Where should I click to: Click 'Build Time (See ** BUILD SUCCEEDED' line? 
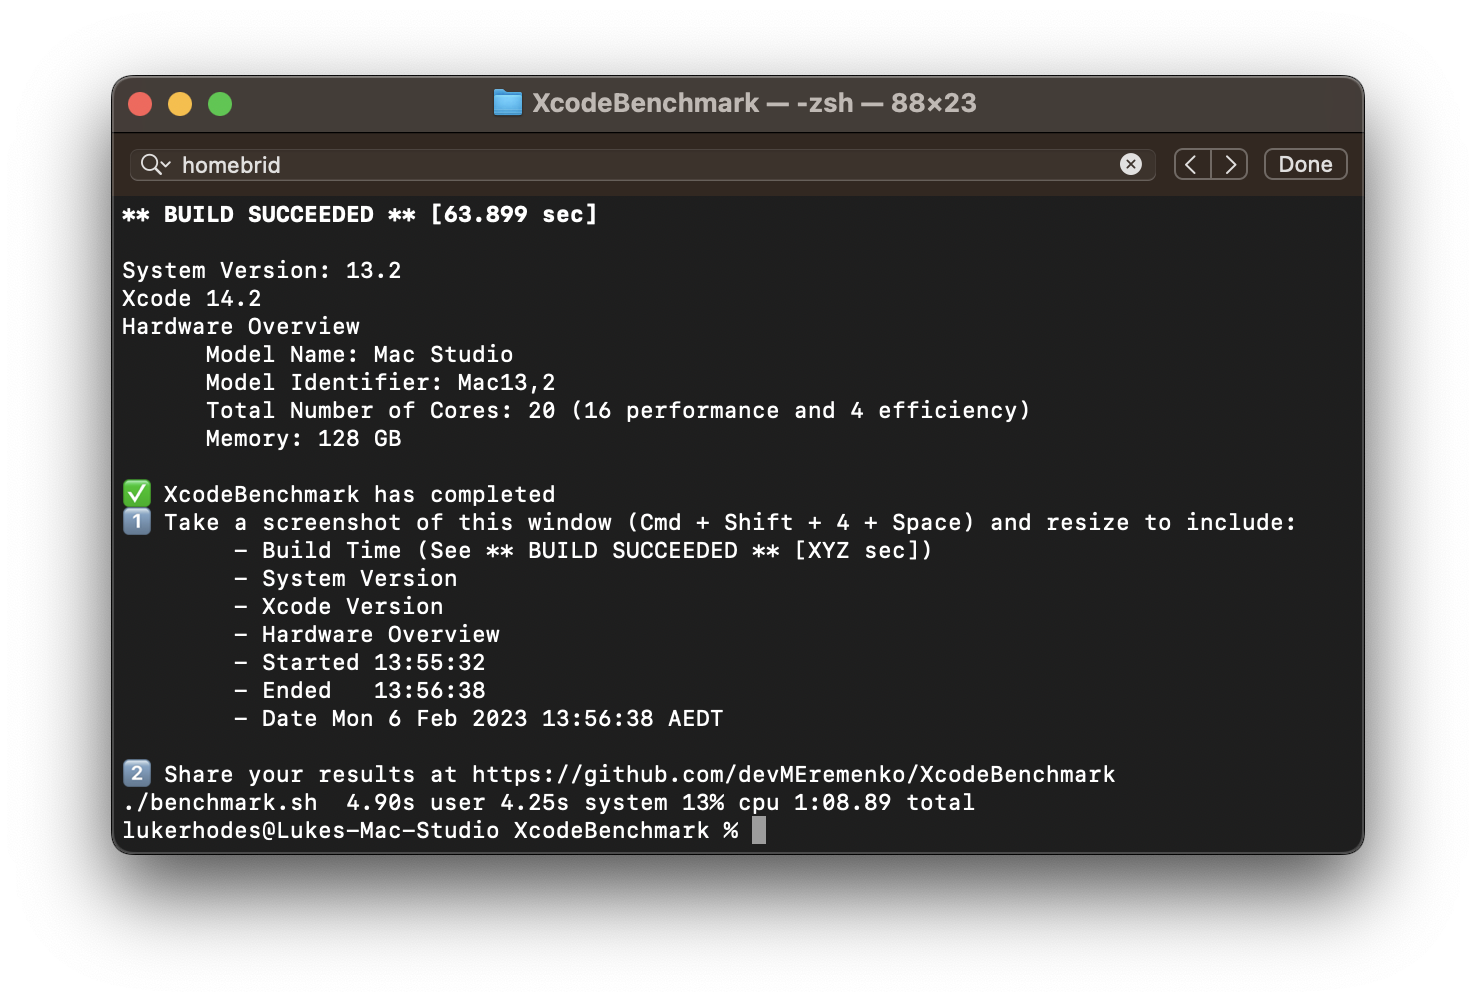[583, 550]
